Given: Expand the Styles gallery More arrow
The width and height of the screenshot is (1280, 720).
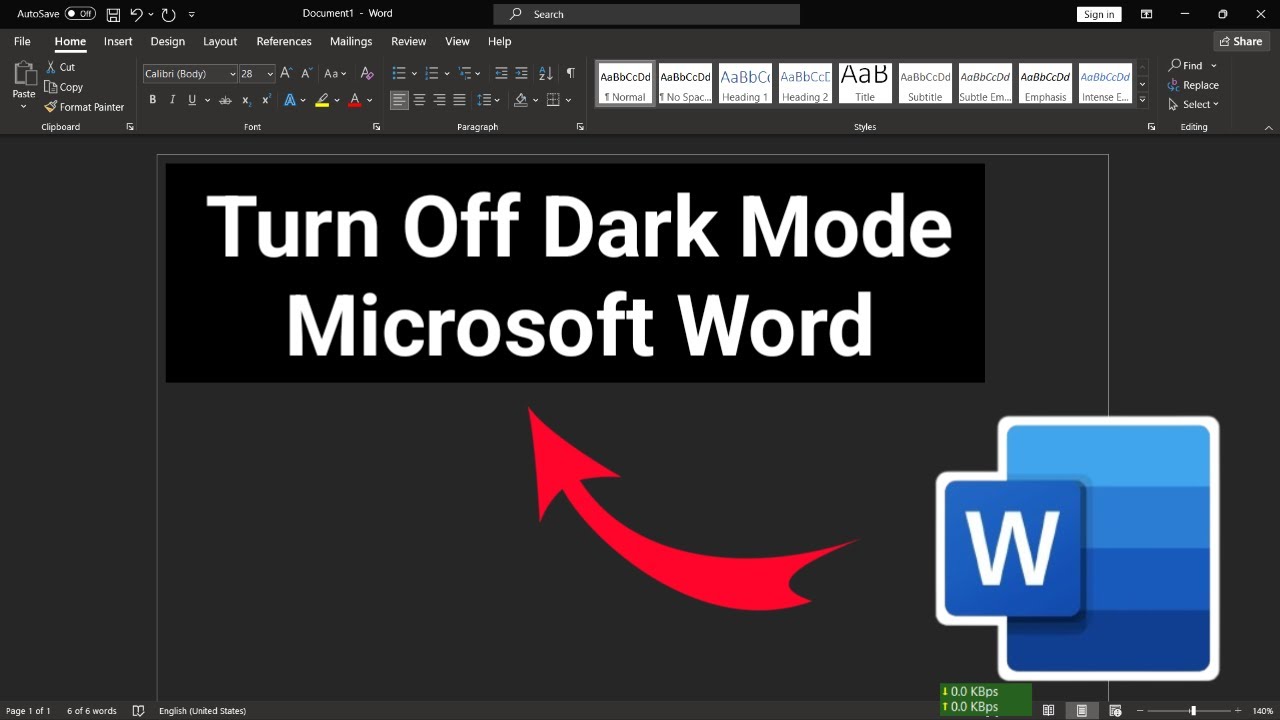Looking at the screenshot, I should [1143, 100].
